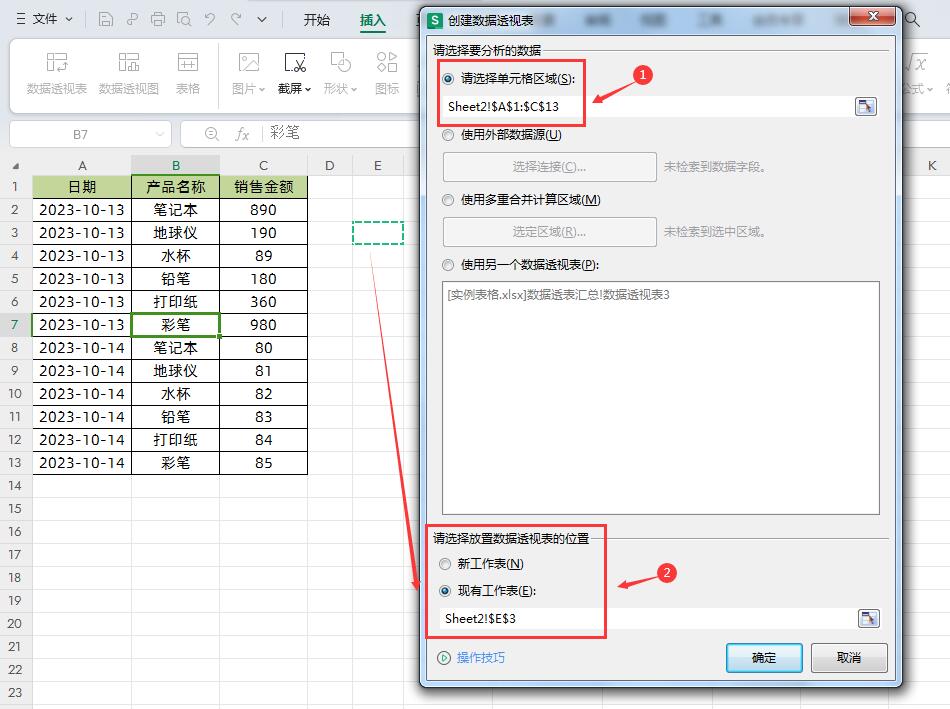Click the 操作技巧 play icon
Viewport: 950px width, 709px height.
(444, 657)
